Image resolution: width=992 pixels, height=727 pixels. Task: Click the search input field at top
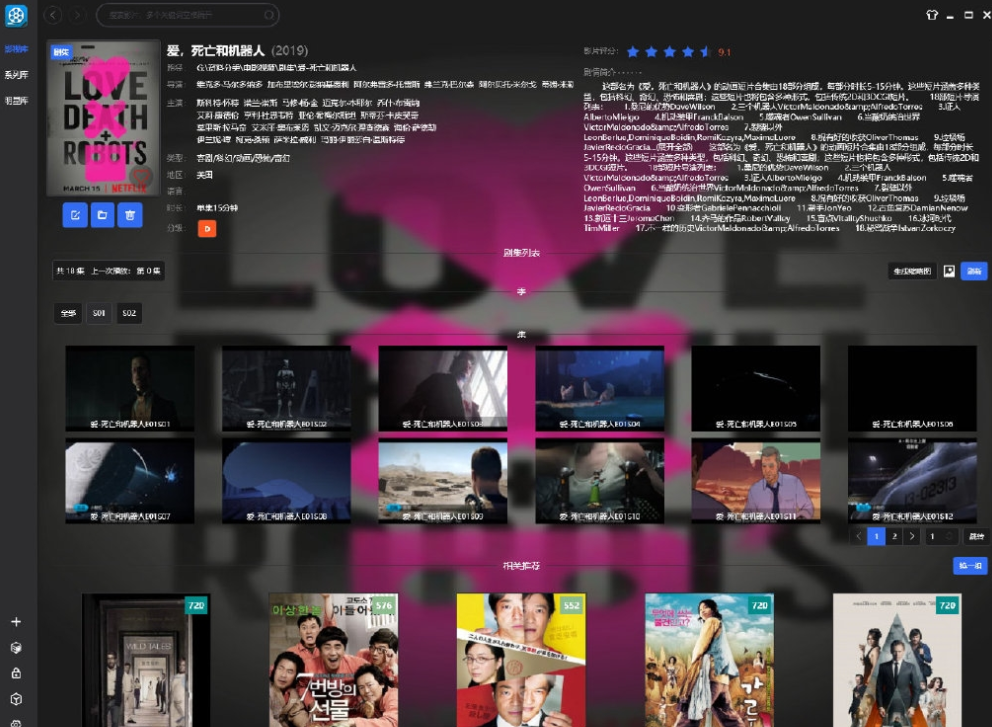tap(188, 15)
